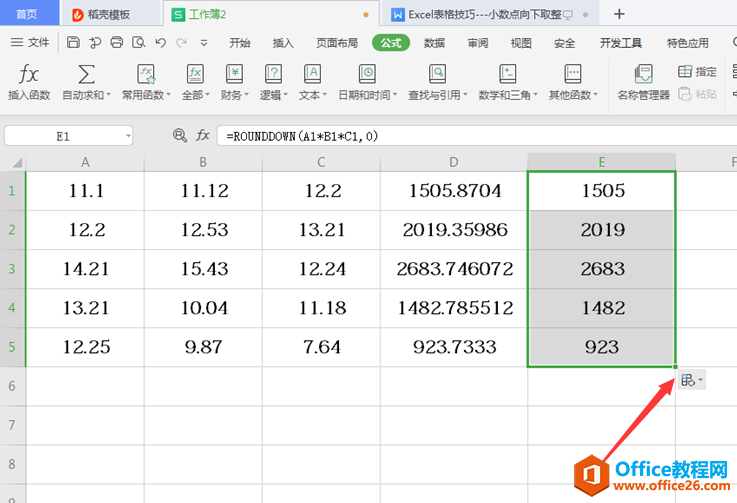
Task: Click cell containing 2019.35986
Action: (x=454, y=230)
